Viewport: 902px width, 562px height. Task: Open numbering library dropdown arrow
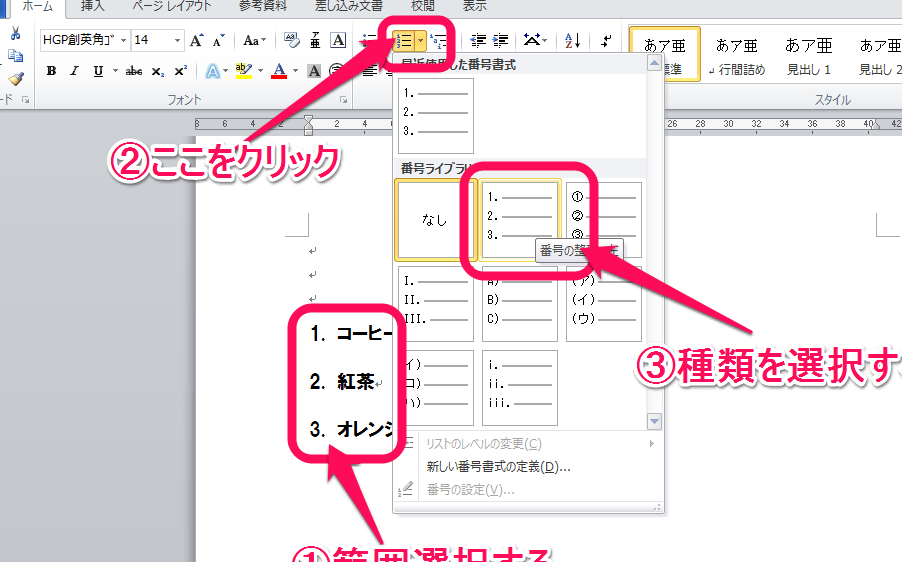point(421,41)
